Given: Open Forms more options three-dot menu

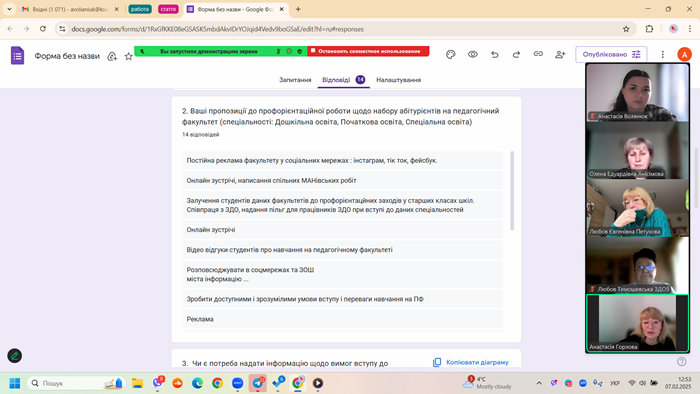Looking at the screenshot, I should [x=662, y=54].
